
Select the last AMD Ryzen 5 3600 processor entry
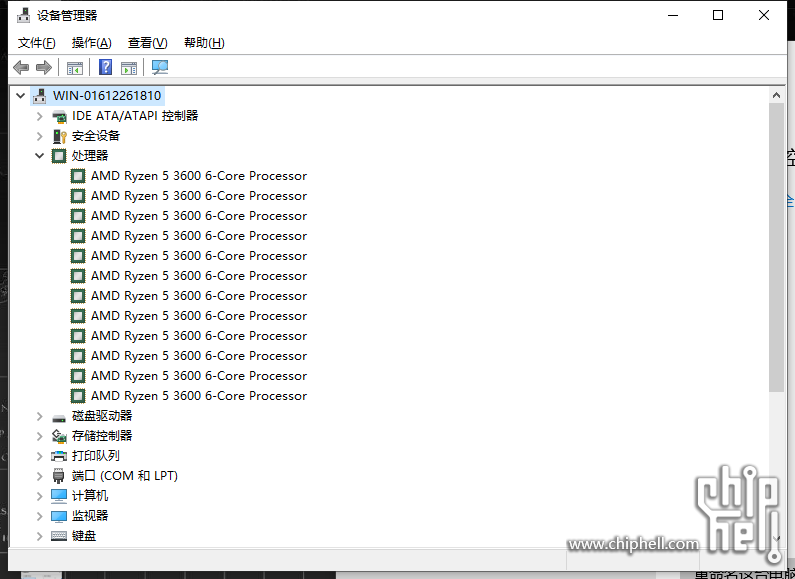point(199,396)
